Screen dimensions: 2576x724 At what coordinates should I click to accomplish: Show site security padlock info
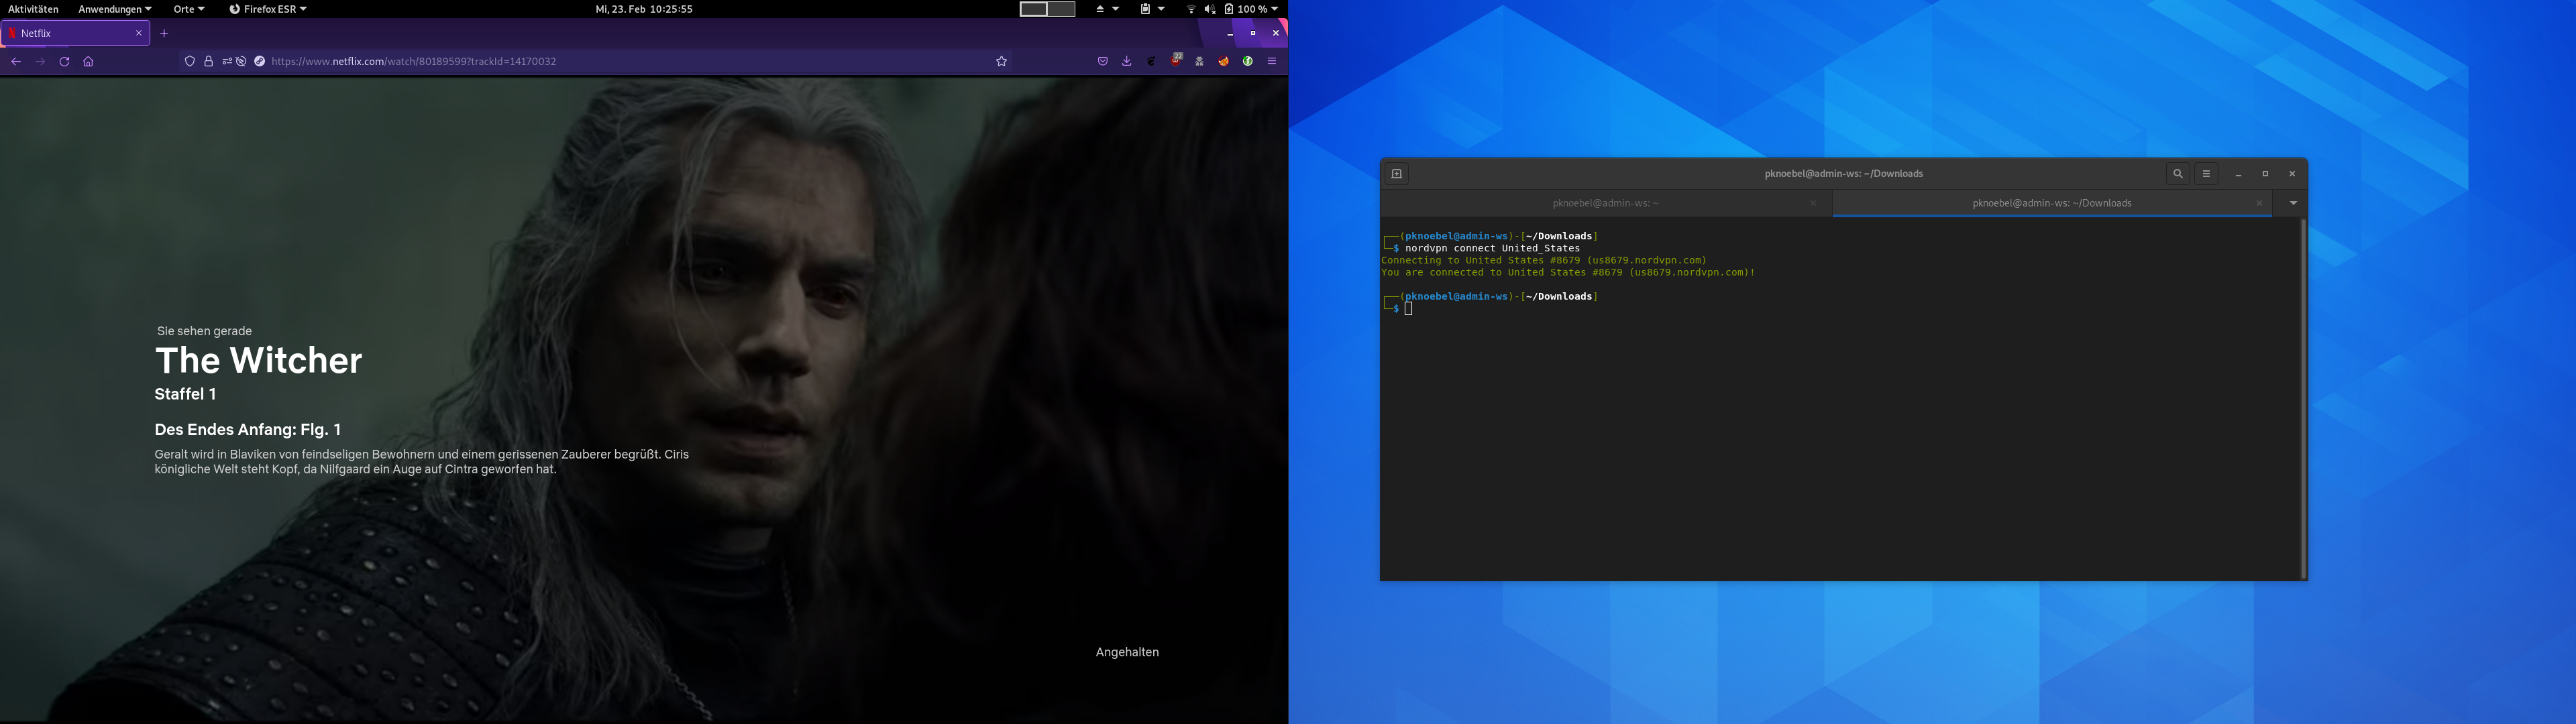point(208,62)
